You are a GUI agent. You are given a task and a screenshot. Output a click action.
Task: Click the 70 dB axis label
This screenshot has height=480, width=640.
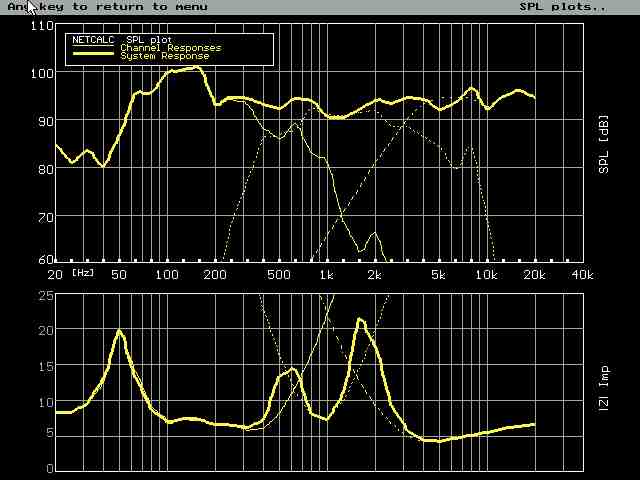(45, 217)
